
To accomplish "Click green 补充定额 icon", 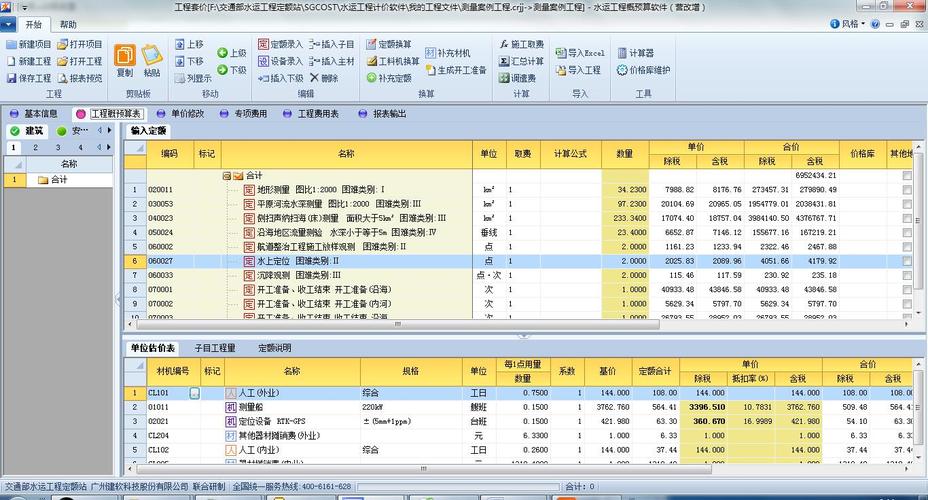I will coord(371,78).
